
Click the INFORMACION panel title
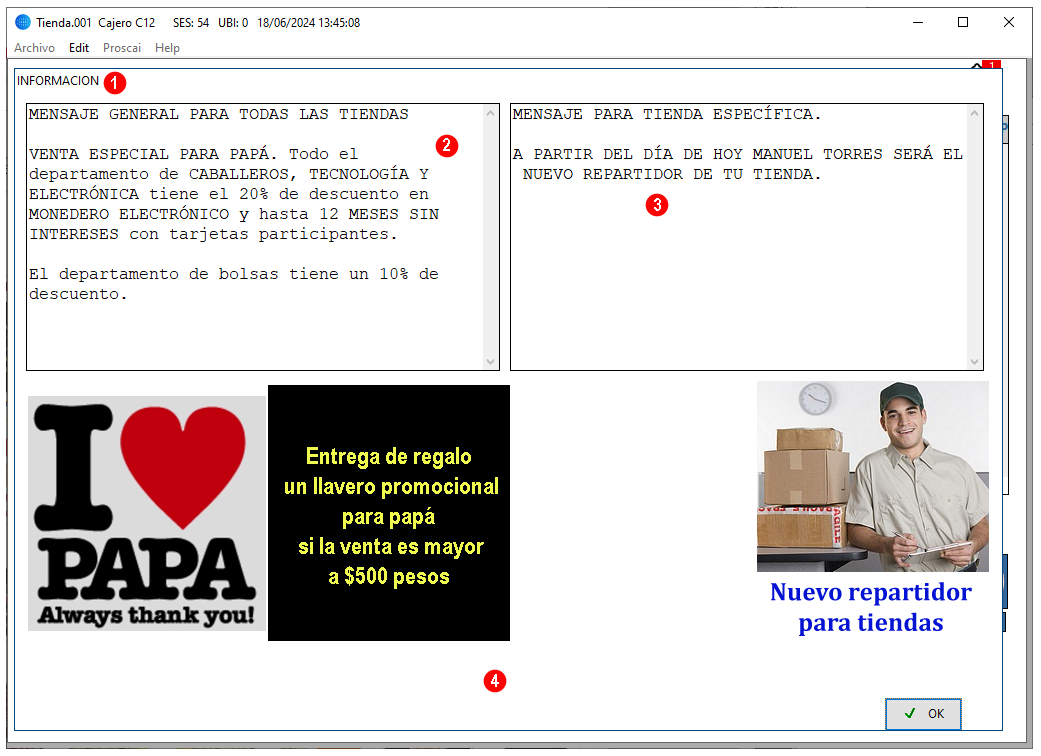click(58, 81)
